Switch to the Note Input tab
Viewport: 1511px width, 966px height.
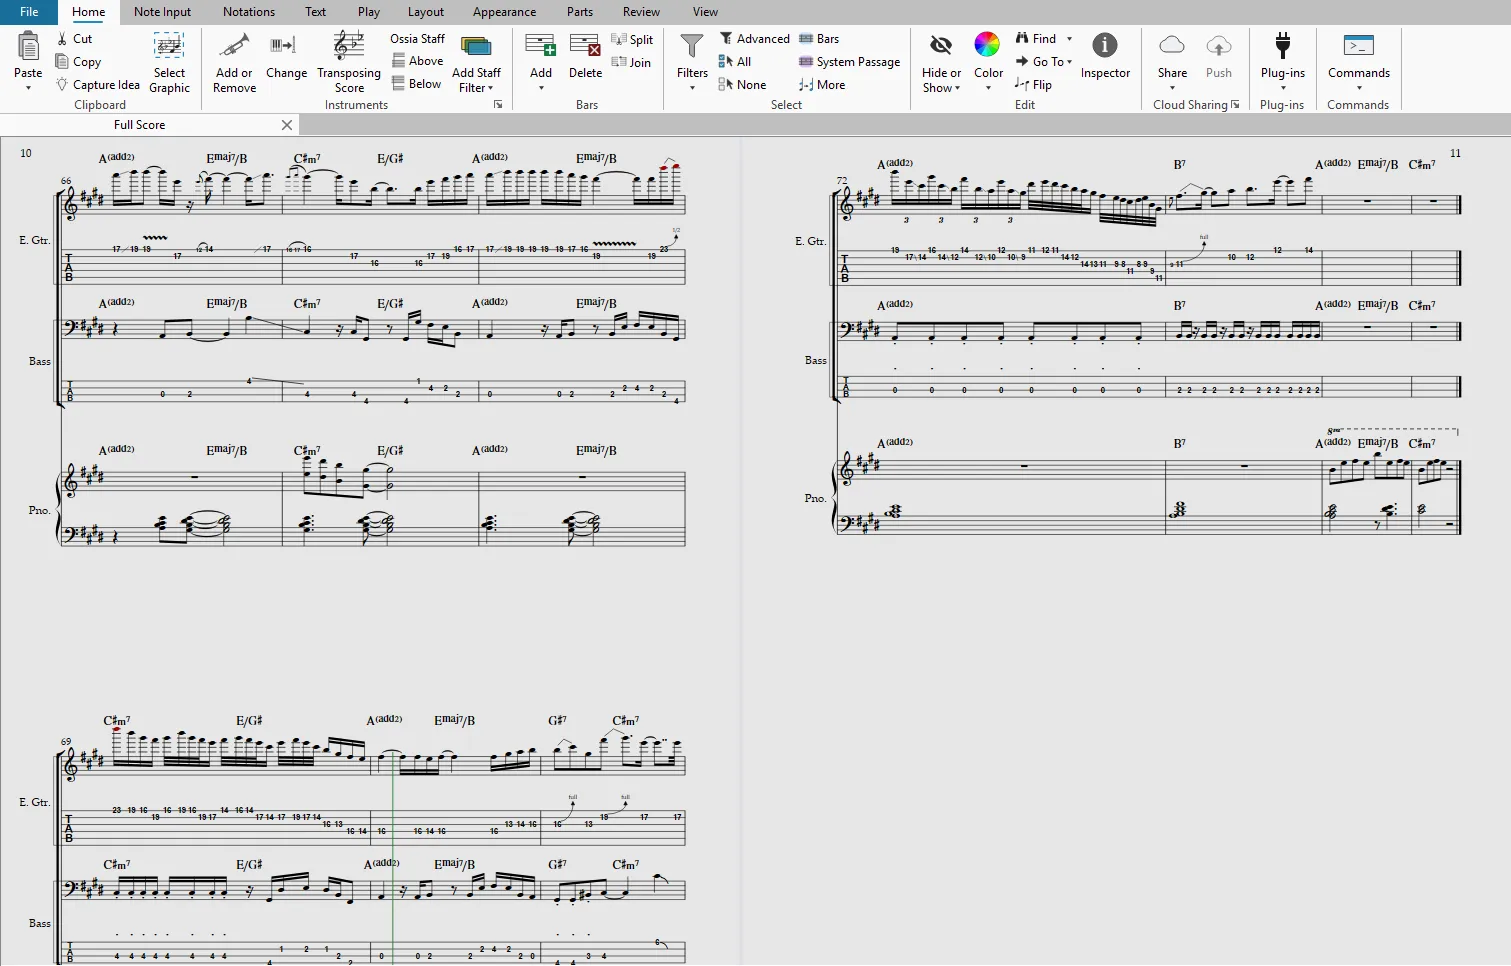tap(162, 12)
